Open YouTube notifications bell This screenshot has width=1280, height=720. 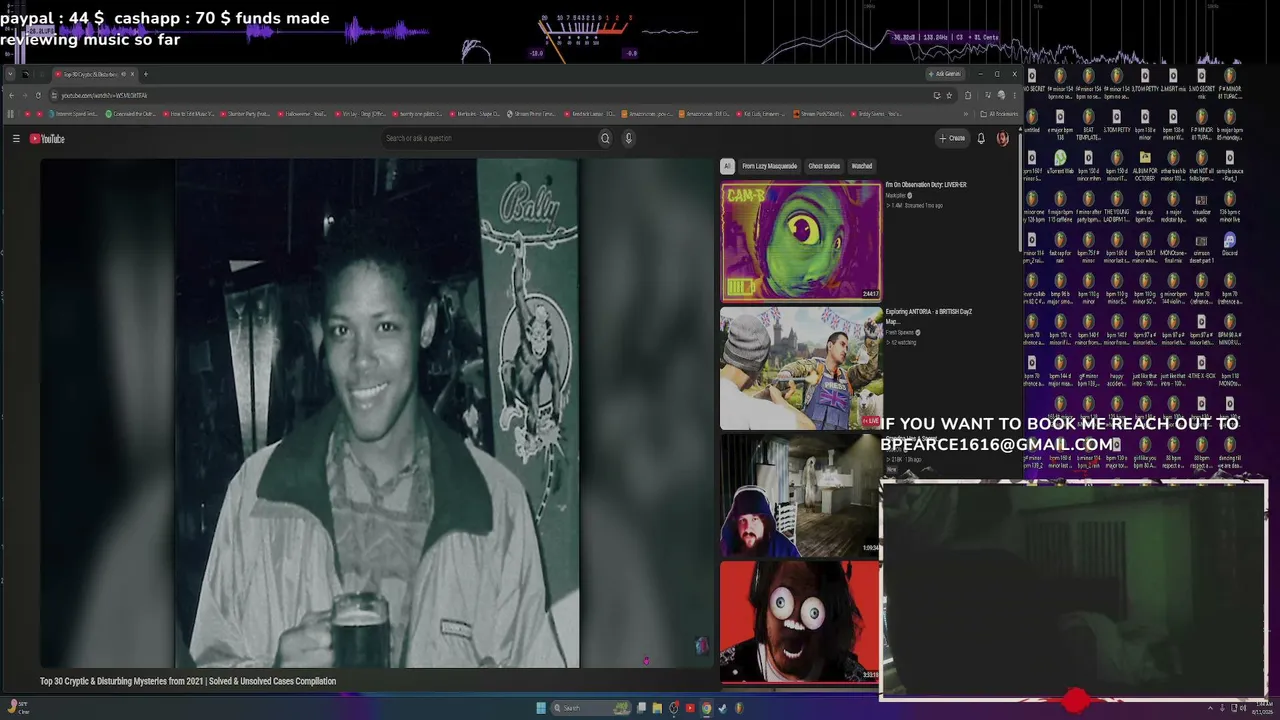(x=981, y=138)
